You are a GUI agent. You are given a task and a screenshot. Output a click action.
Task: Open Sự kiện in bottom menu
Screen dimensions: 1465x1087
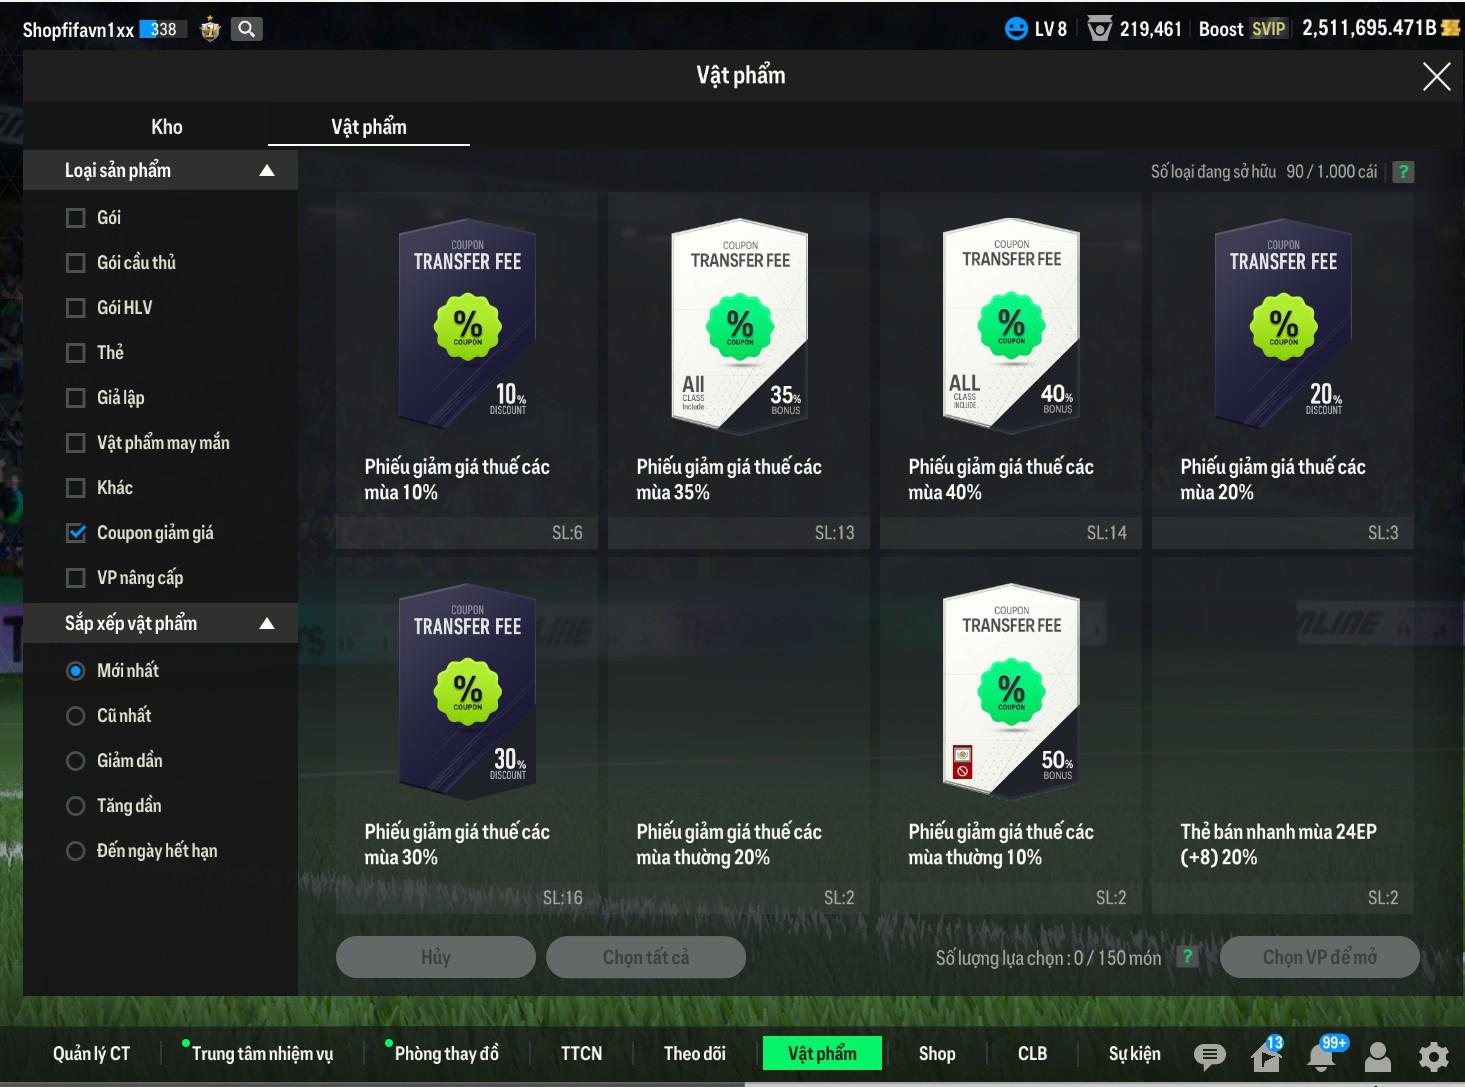[1134, 1054]
